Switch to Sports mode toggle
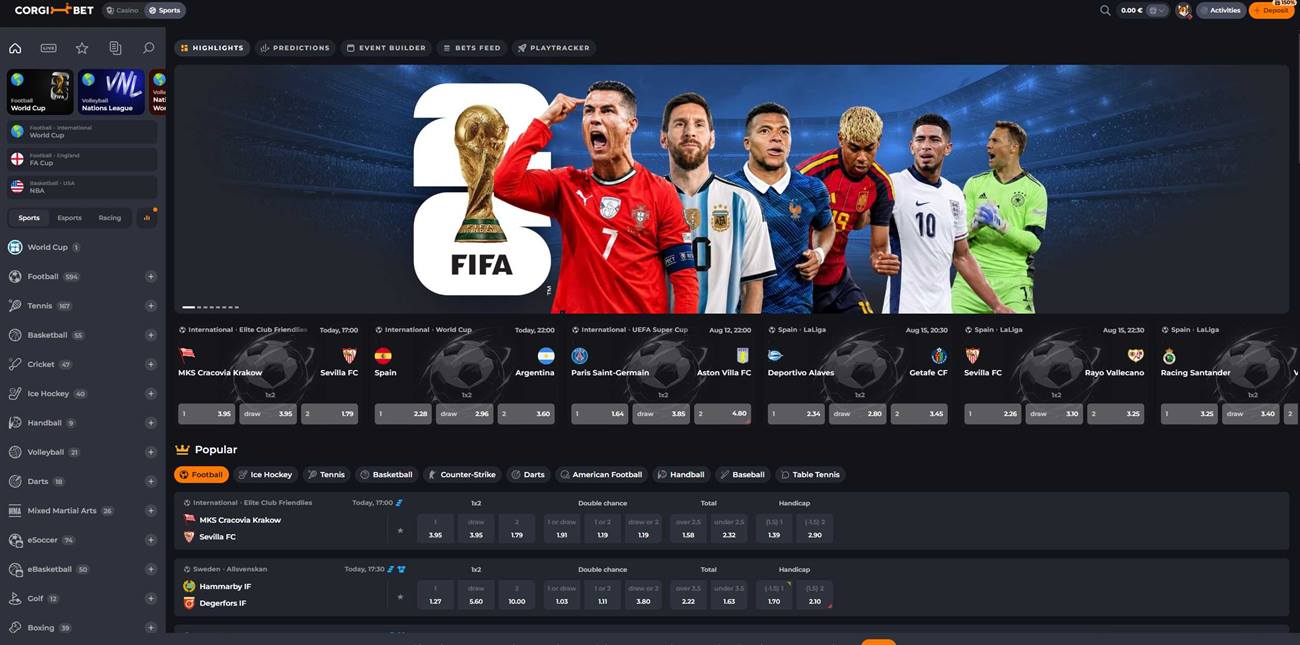1300x645 pixels. pos(164,10)
